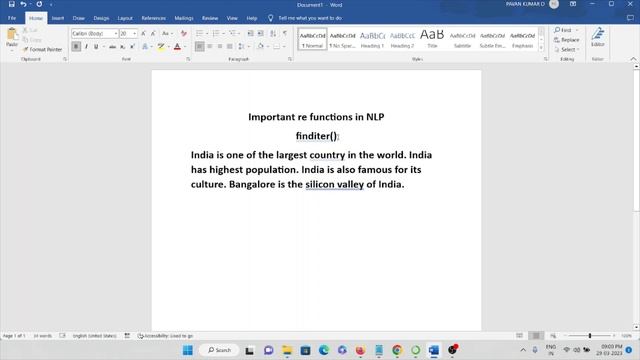Toggle Underline formatting

pyautogui.click(x=96, y=47)
